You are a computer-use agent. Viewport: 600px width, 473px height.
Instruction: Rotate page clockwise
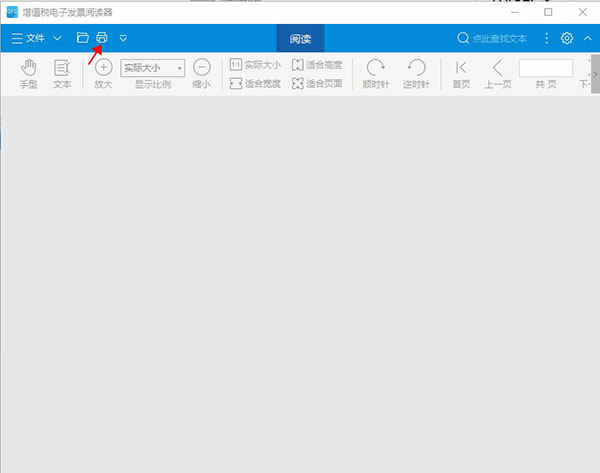point(376,74)
